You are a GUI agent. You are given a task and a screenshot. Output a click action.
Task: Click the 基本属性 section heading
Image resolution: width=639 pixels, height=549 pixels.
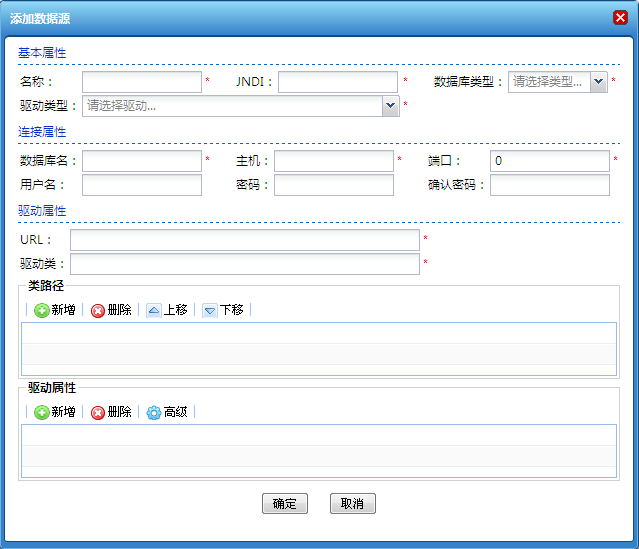click(42, 53)
